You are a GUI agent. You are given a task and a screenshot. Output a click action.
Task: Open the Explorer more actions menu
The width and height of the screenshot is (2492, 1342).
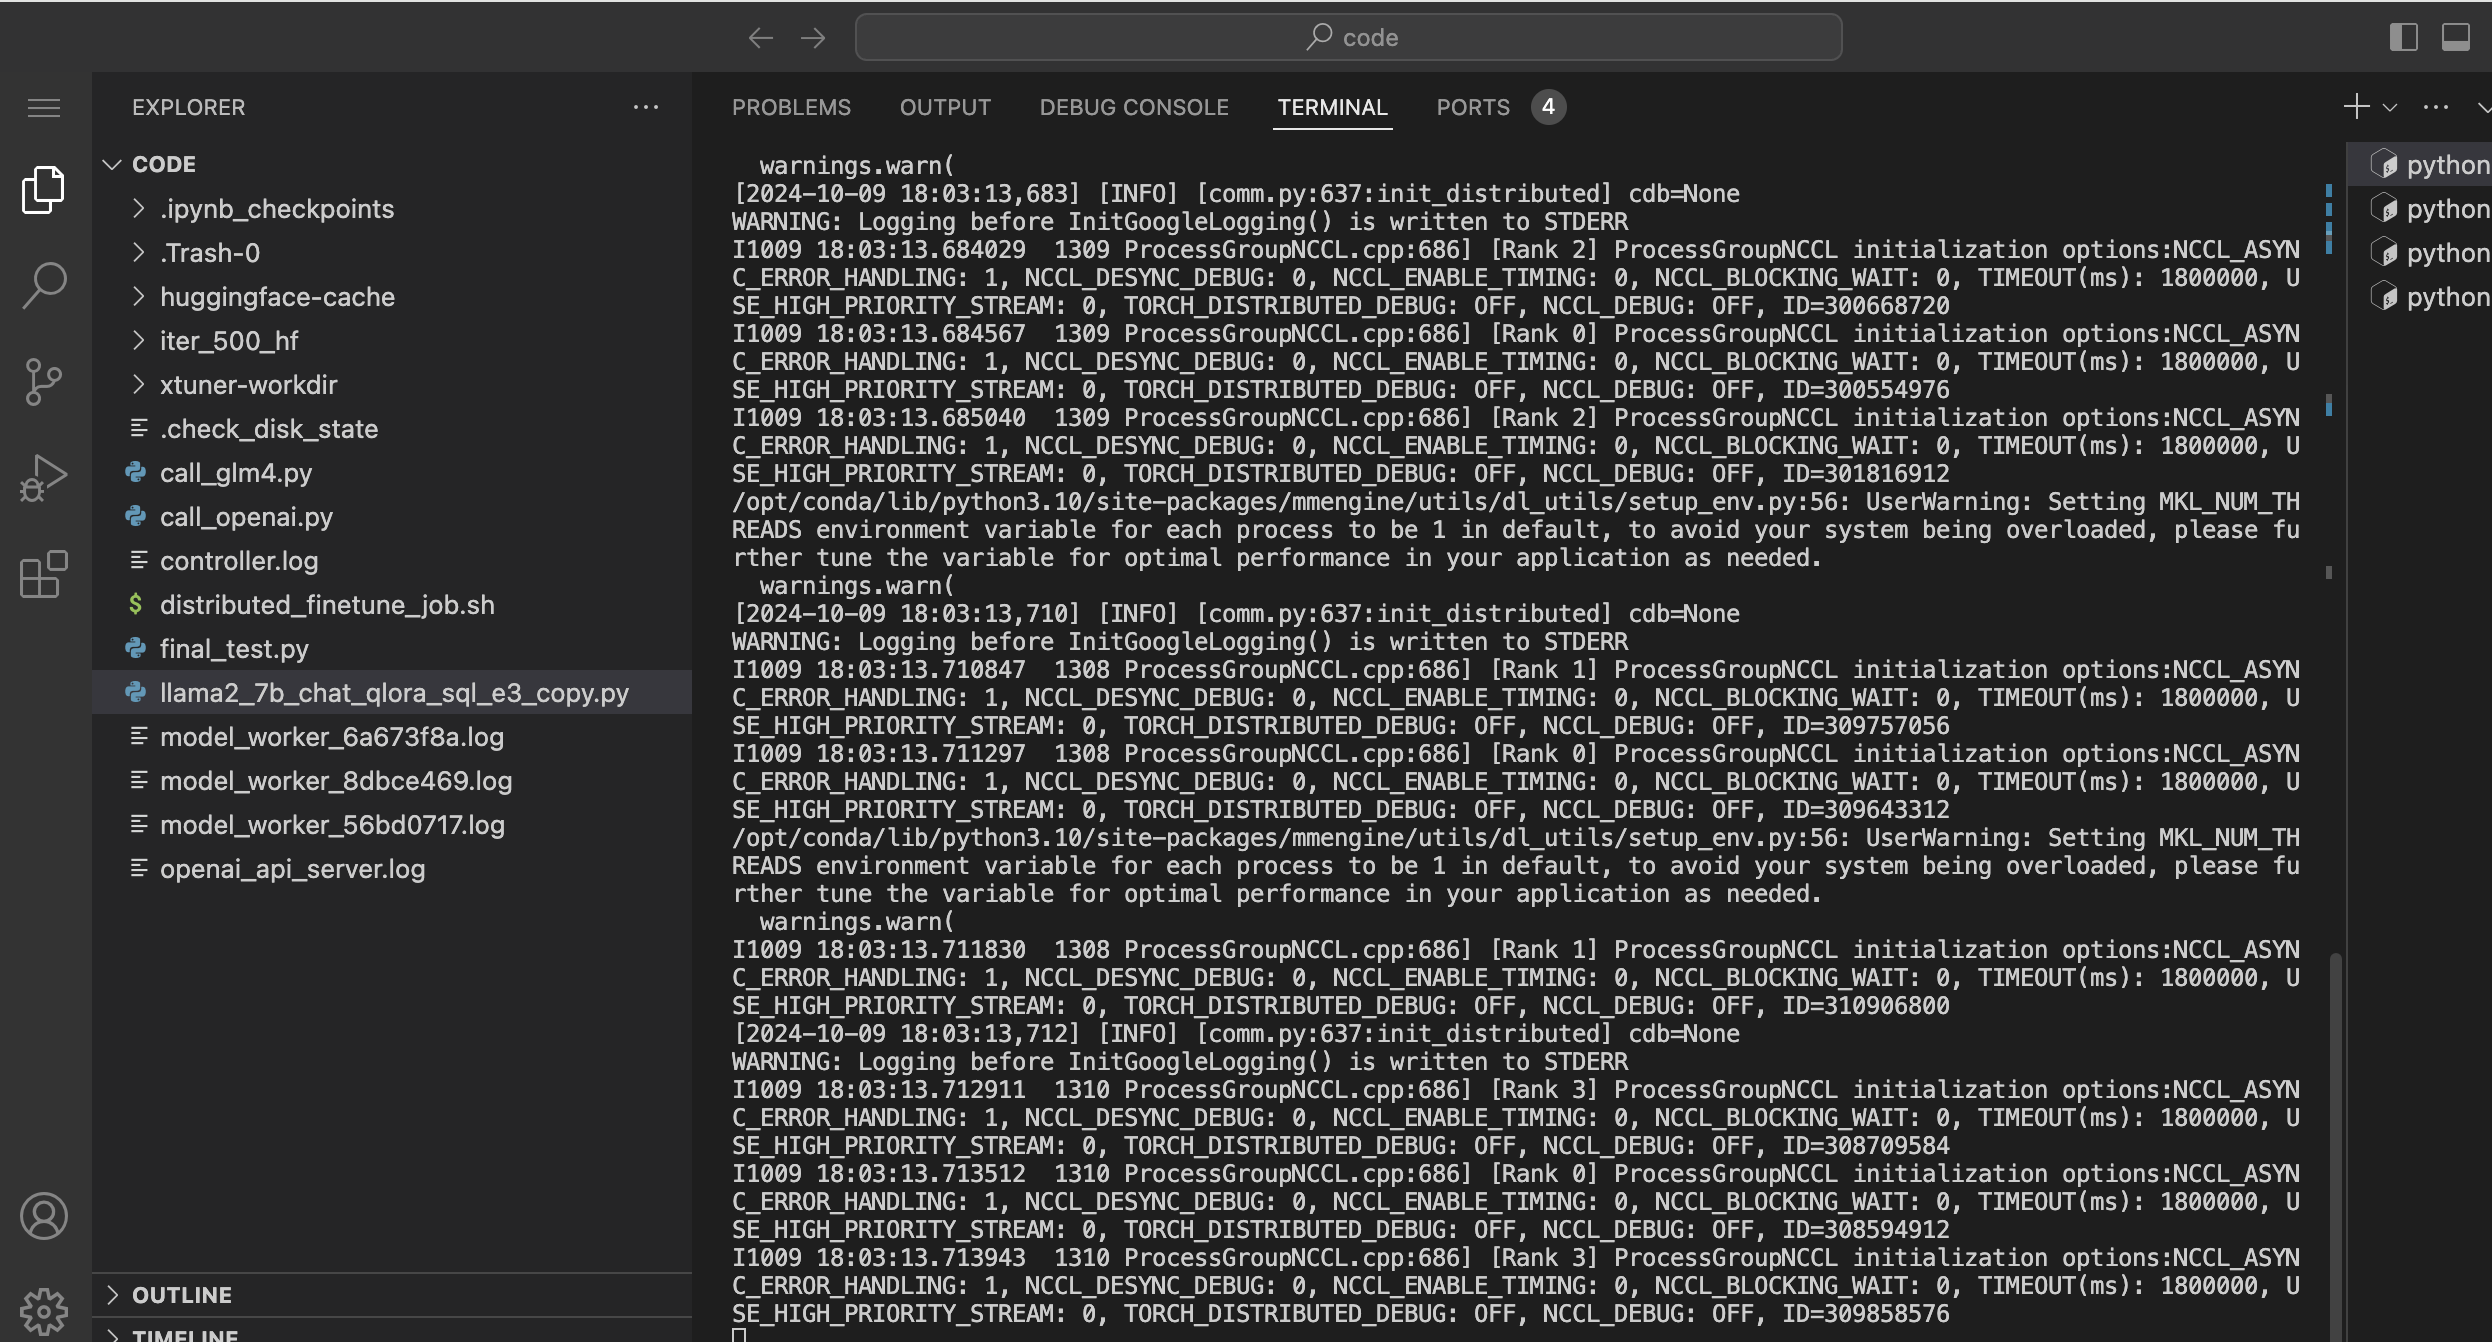(x=646, y=107)
